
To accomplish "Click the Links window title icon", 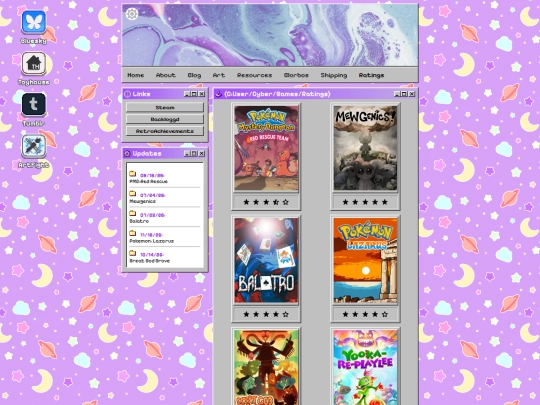I will pyautogui.click(x=127, y=94).
